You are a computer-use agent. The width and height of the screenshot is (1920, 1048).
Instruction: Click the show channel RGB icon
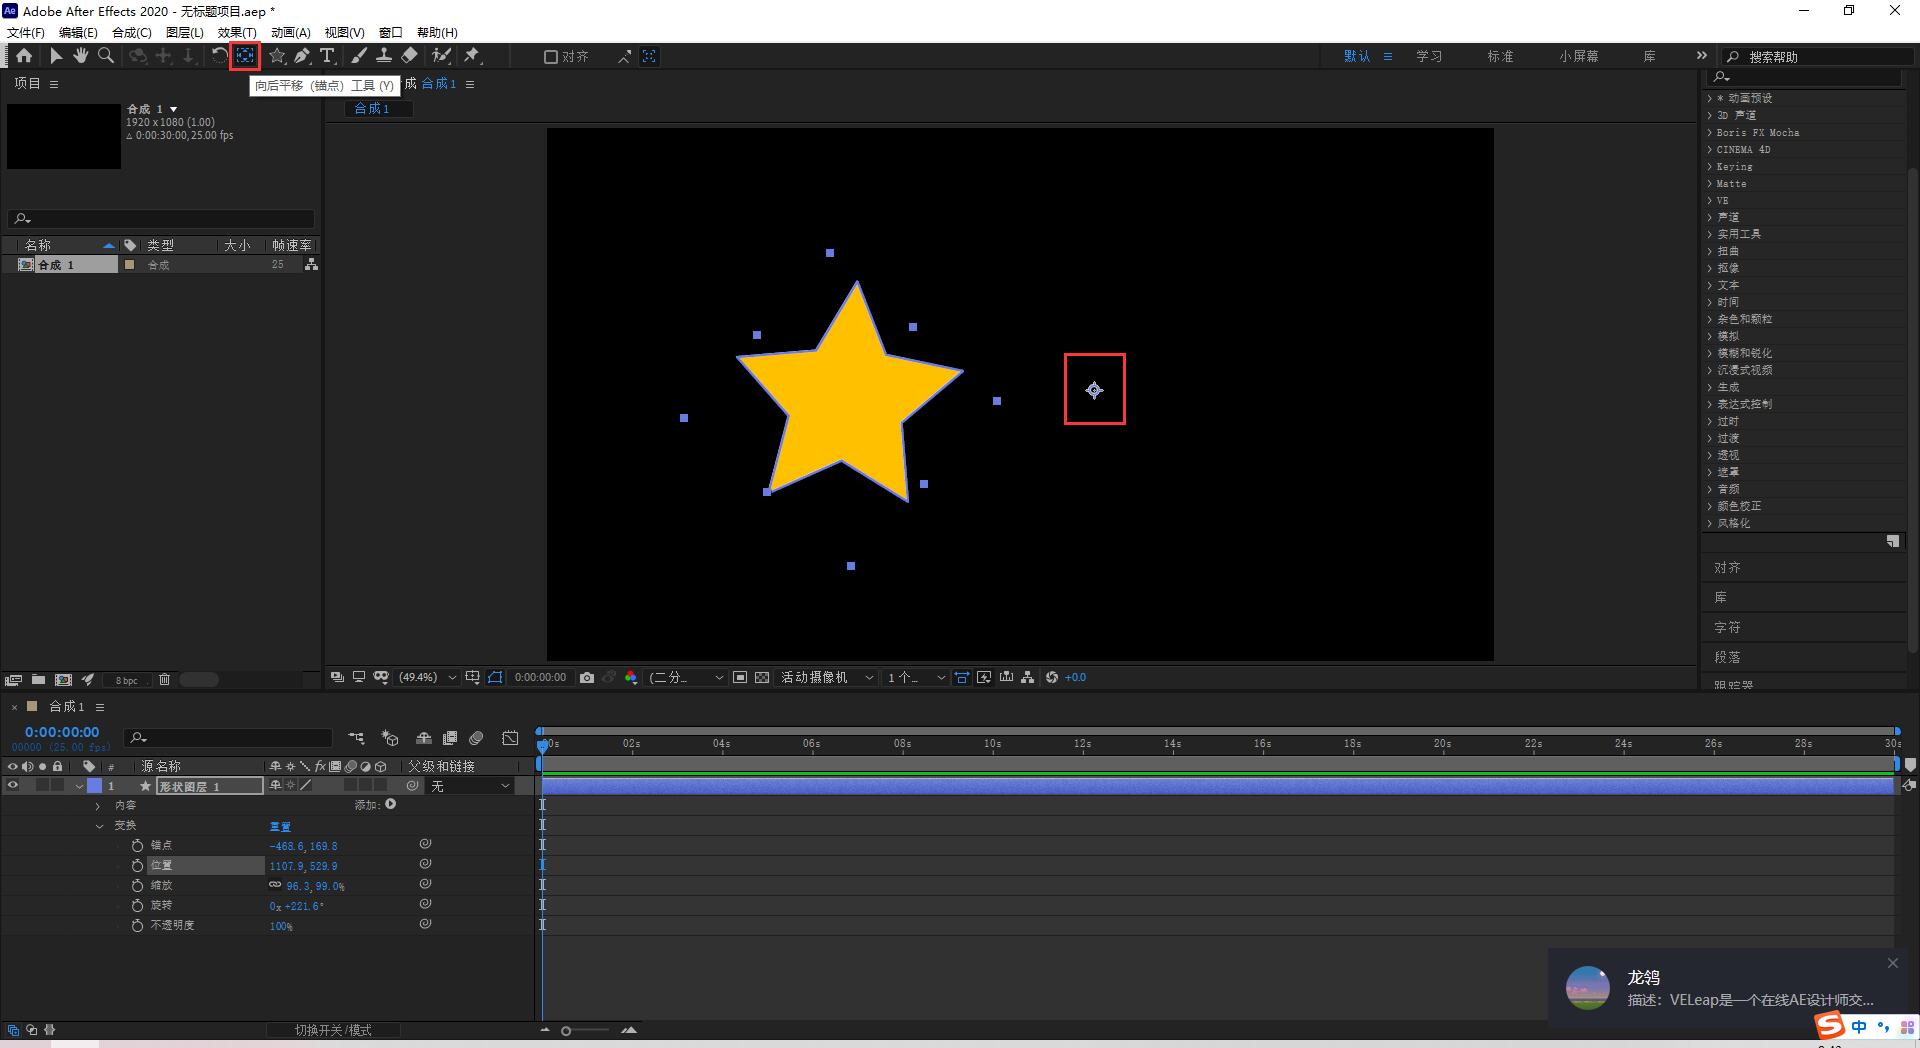(631, 677)
